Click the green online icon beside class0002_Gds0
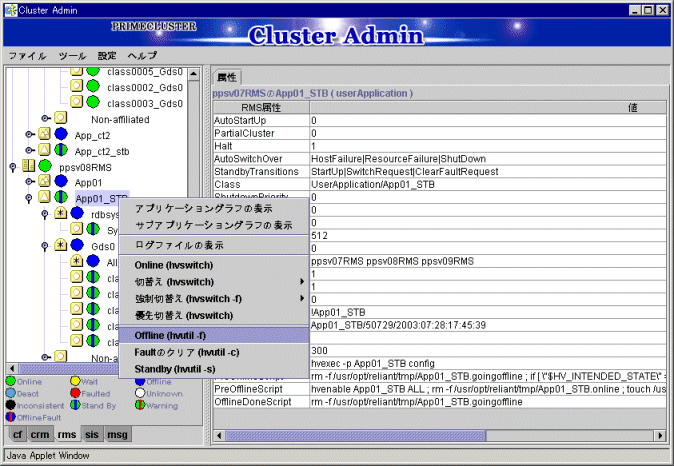 pyautogui.click(x=93, y=86)
